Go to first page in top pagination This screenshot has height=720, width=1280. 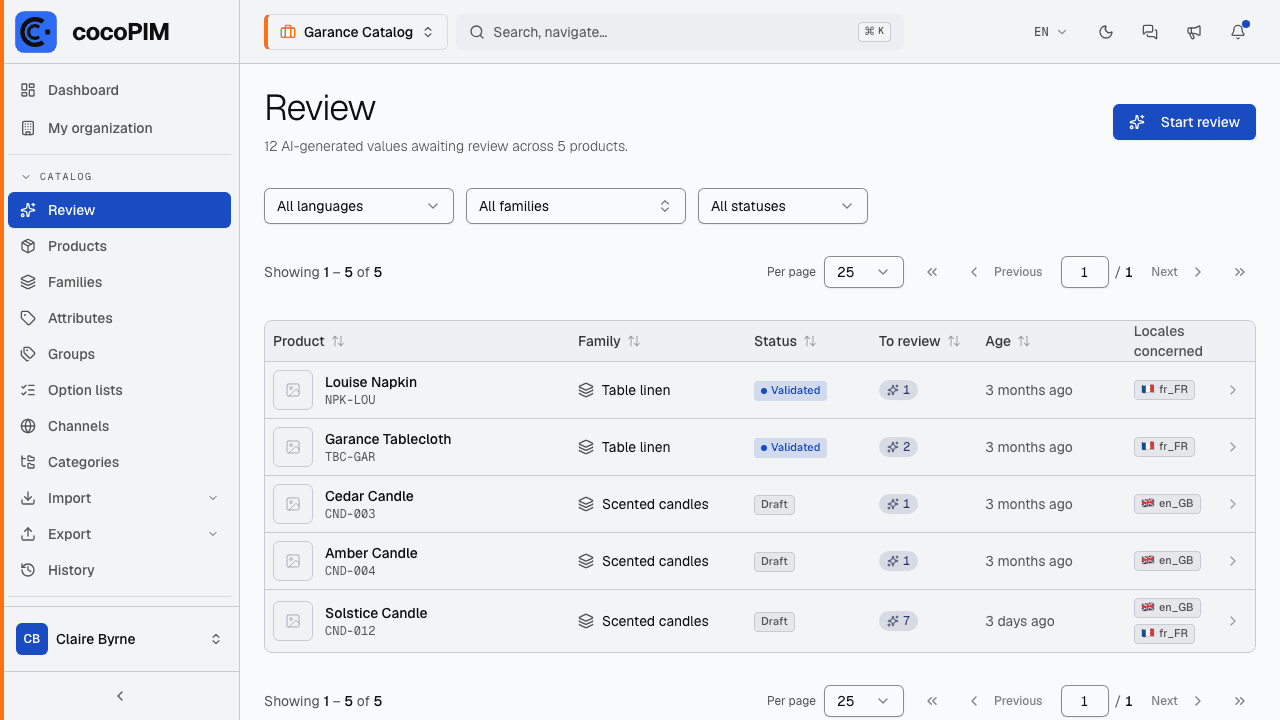pyautogui.click(x=932, y=272)
